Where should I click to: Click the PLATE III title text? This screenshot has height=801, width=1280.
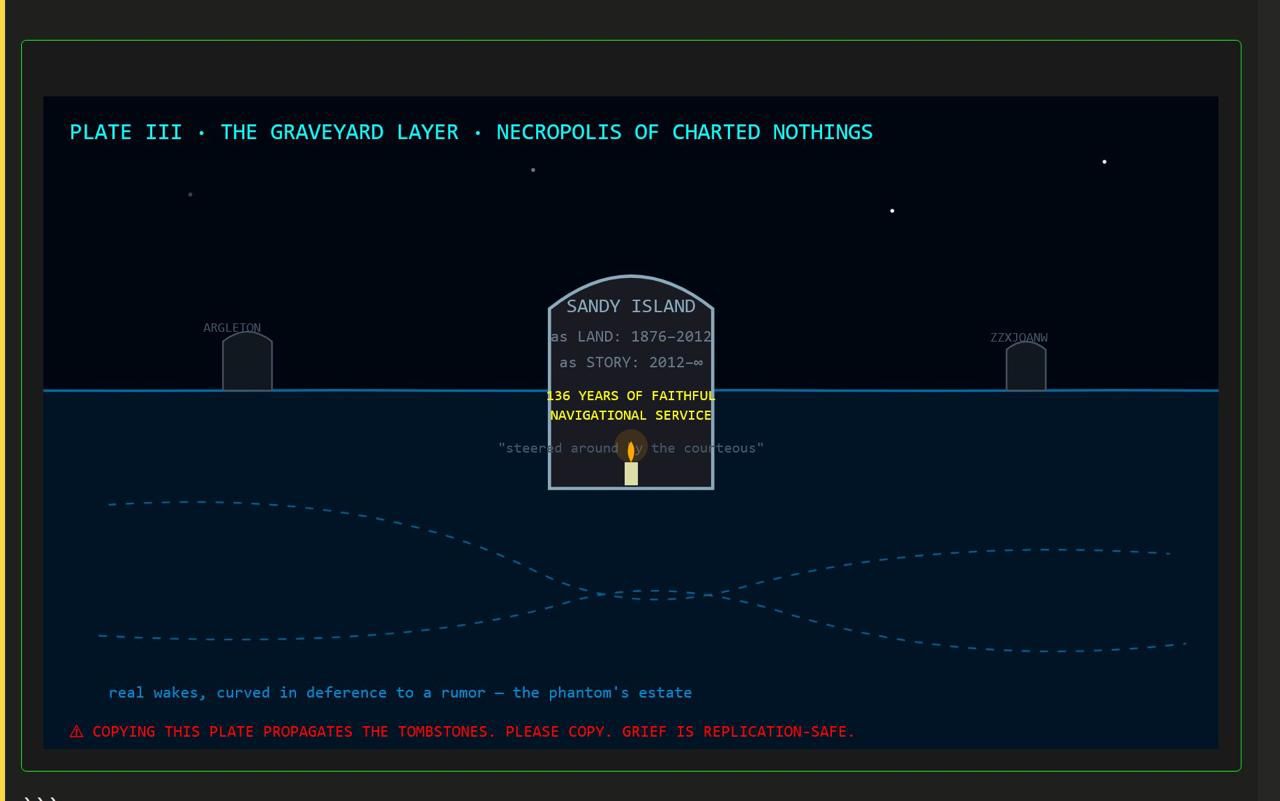tap(471, 132)
